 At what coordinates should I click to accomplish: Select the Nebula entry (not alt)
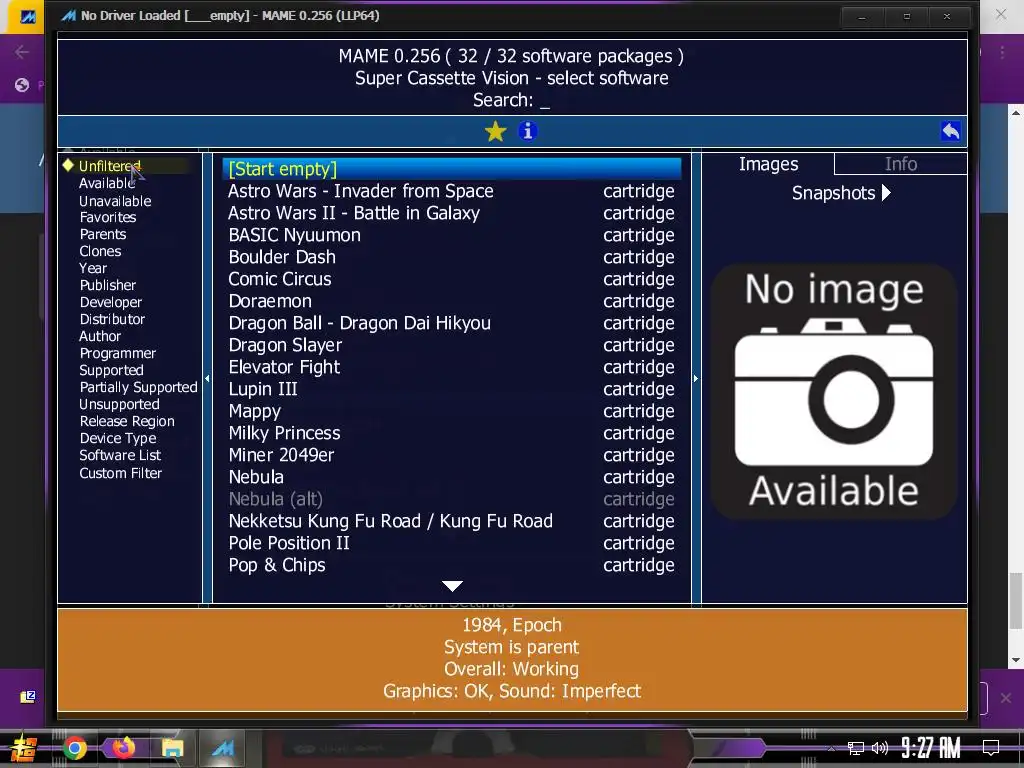point(452,477)
